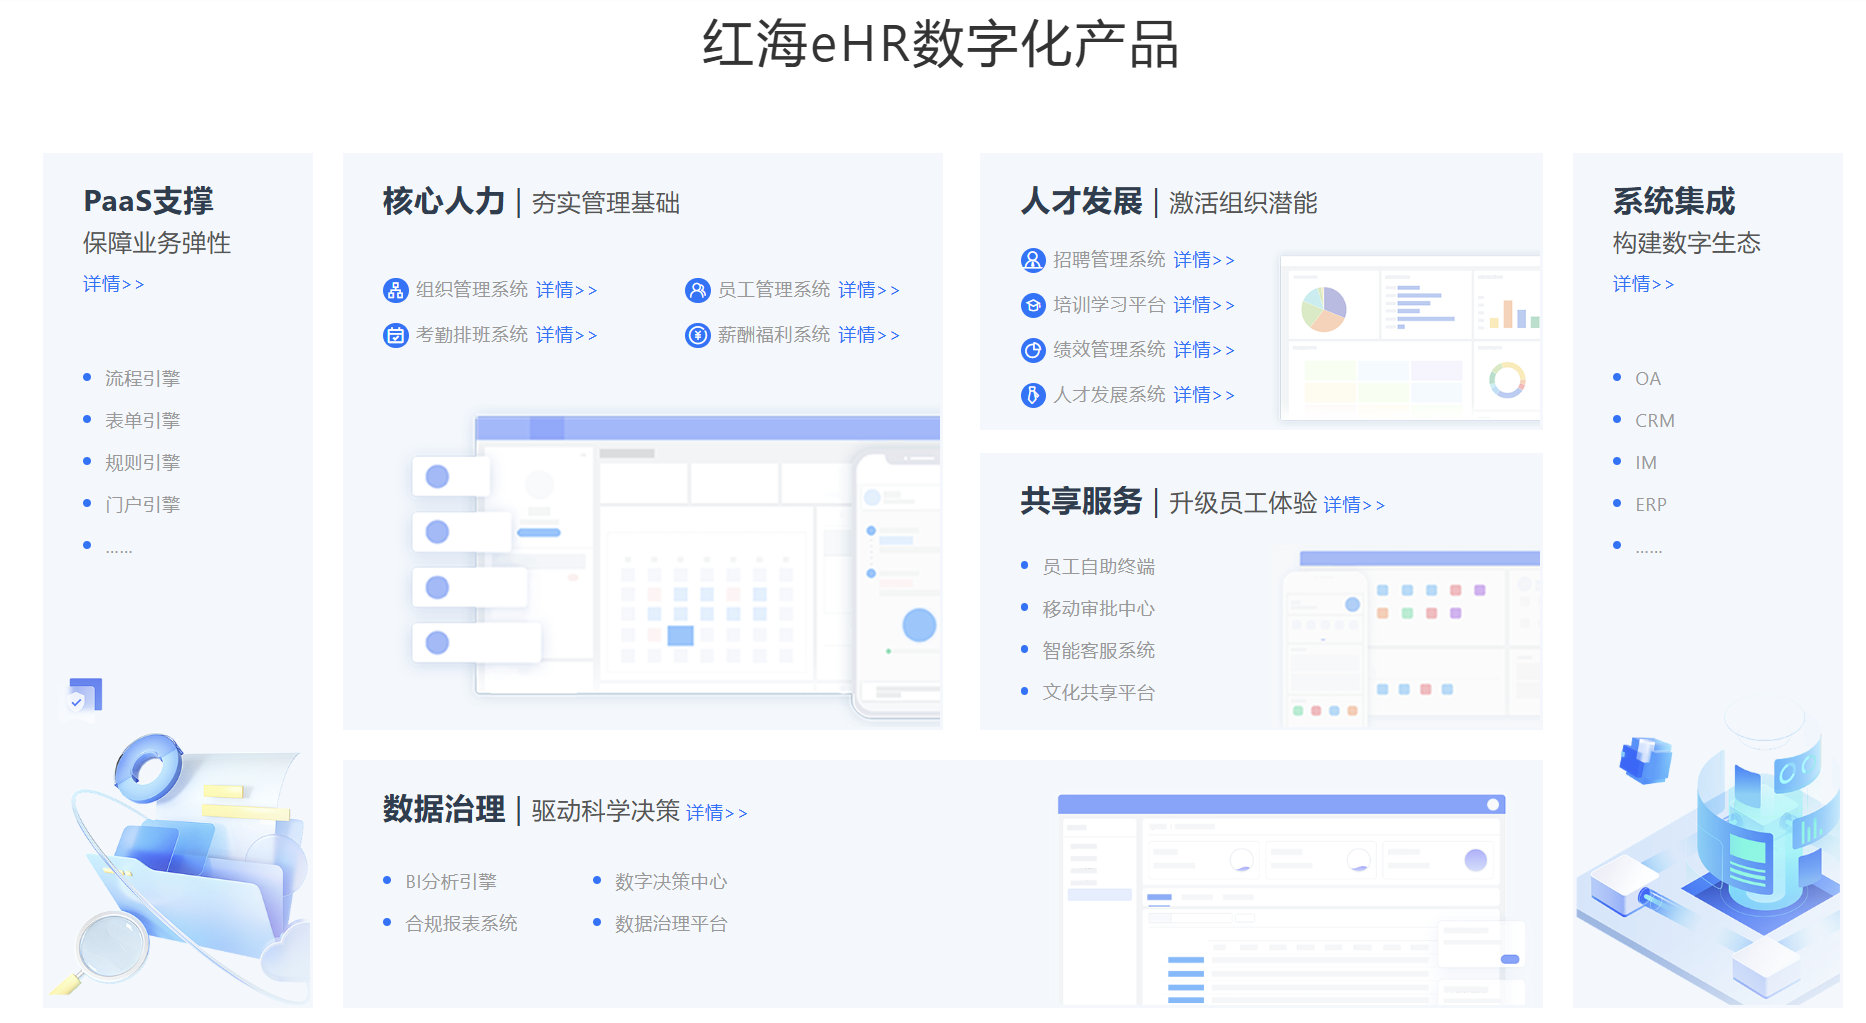The image size is (1866, 1023).
Task: Open 共享服务 详情 link
Action: pyautogui.click(x=1353, y=505)
